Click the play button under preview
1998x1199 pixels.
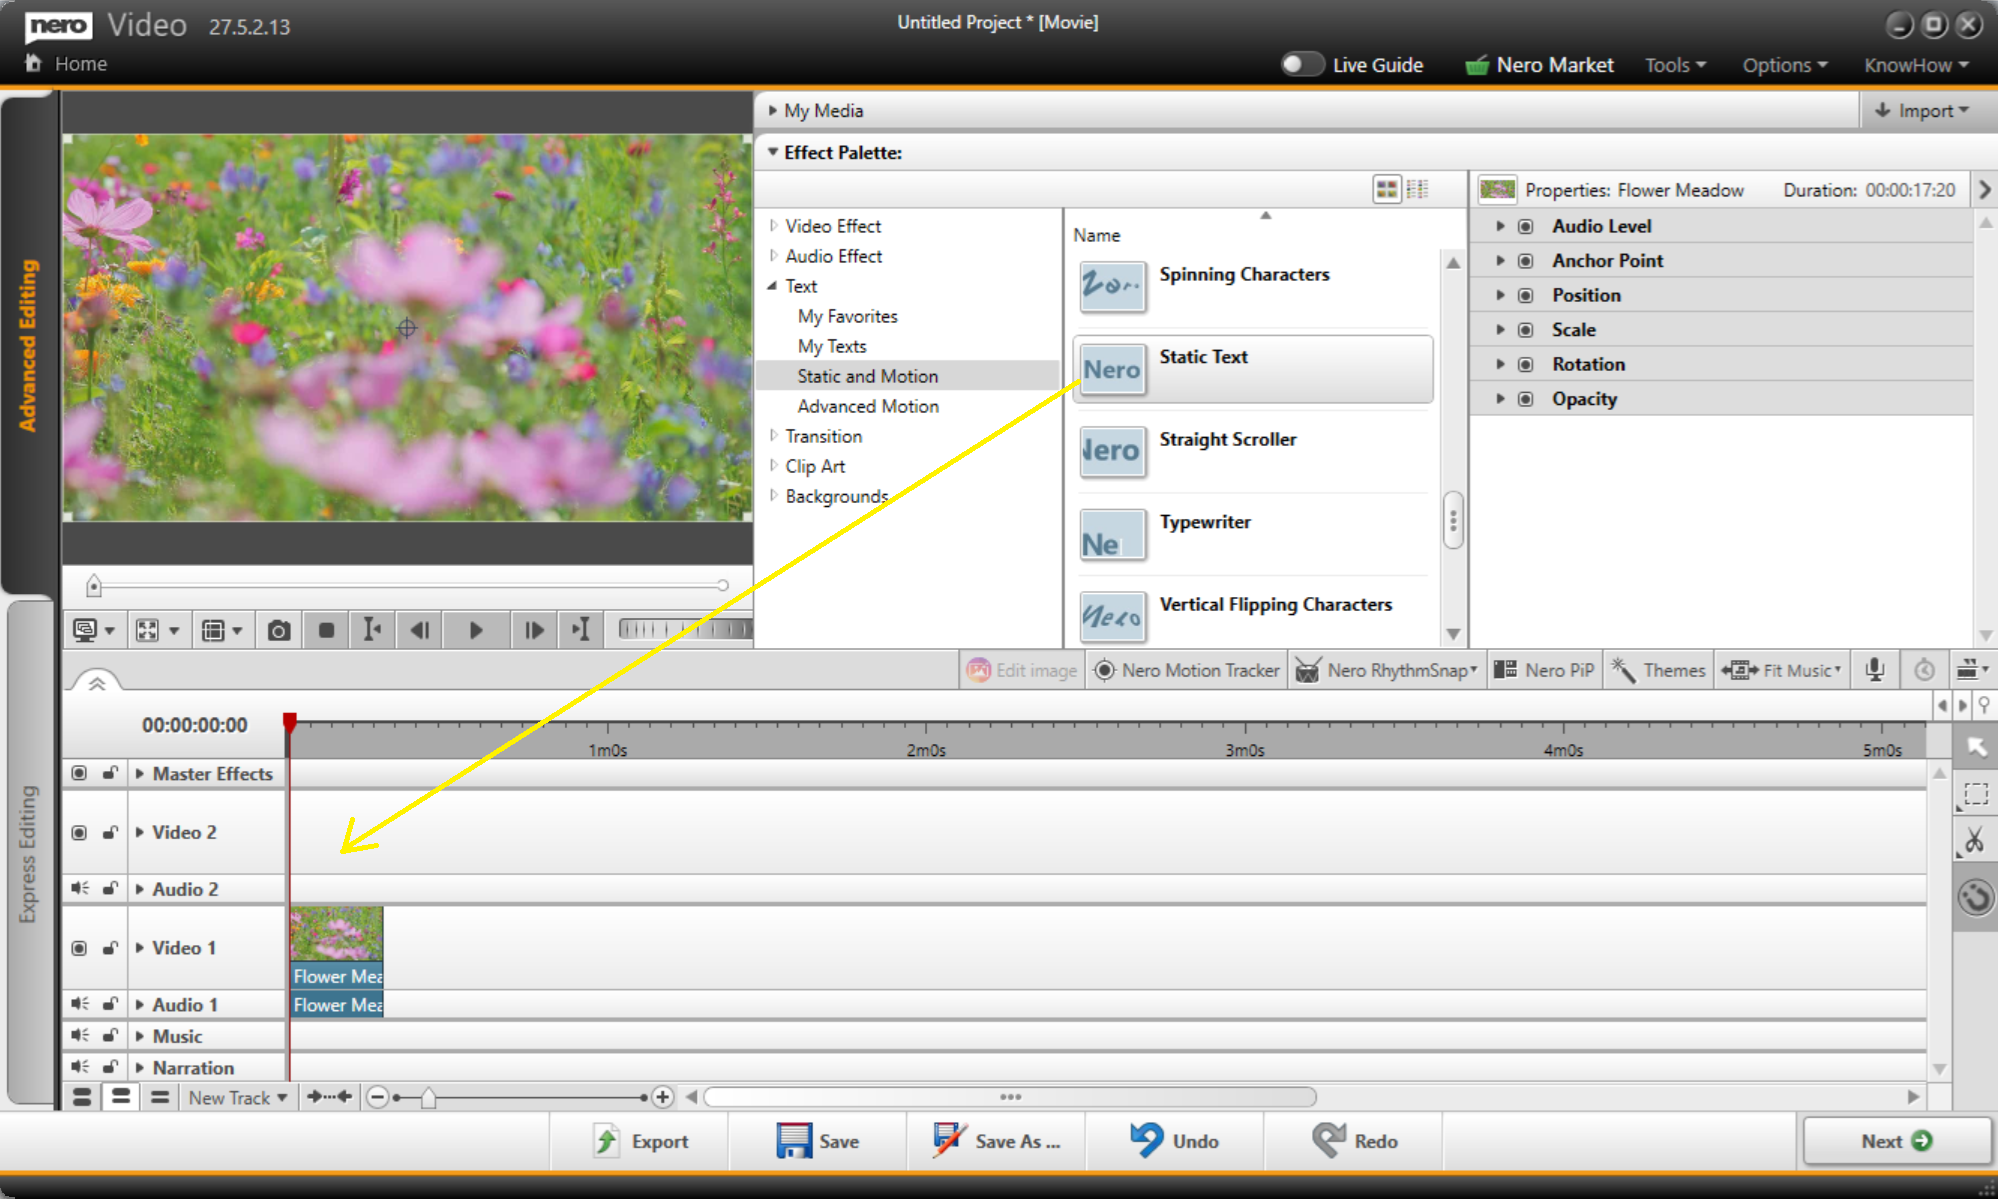click(476, 630)
